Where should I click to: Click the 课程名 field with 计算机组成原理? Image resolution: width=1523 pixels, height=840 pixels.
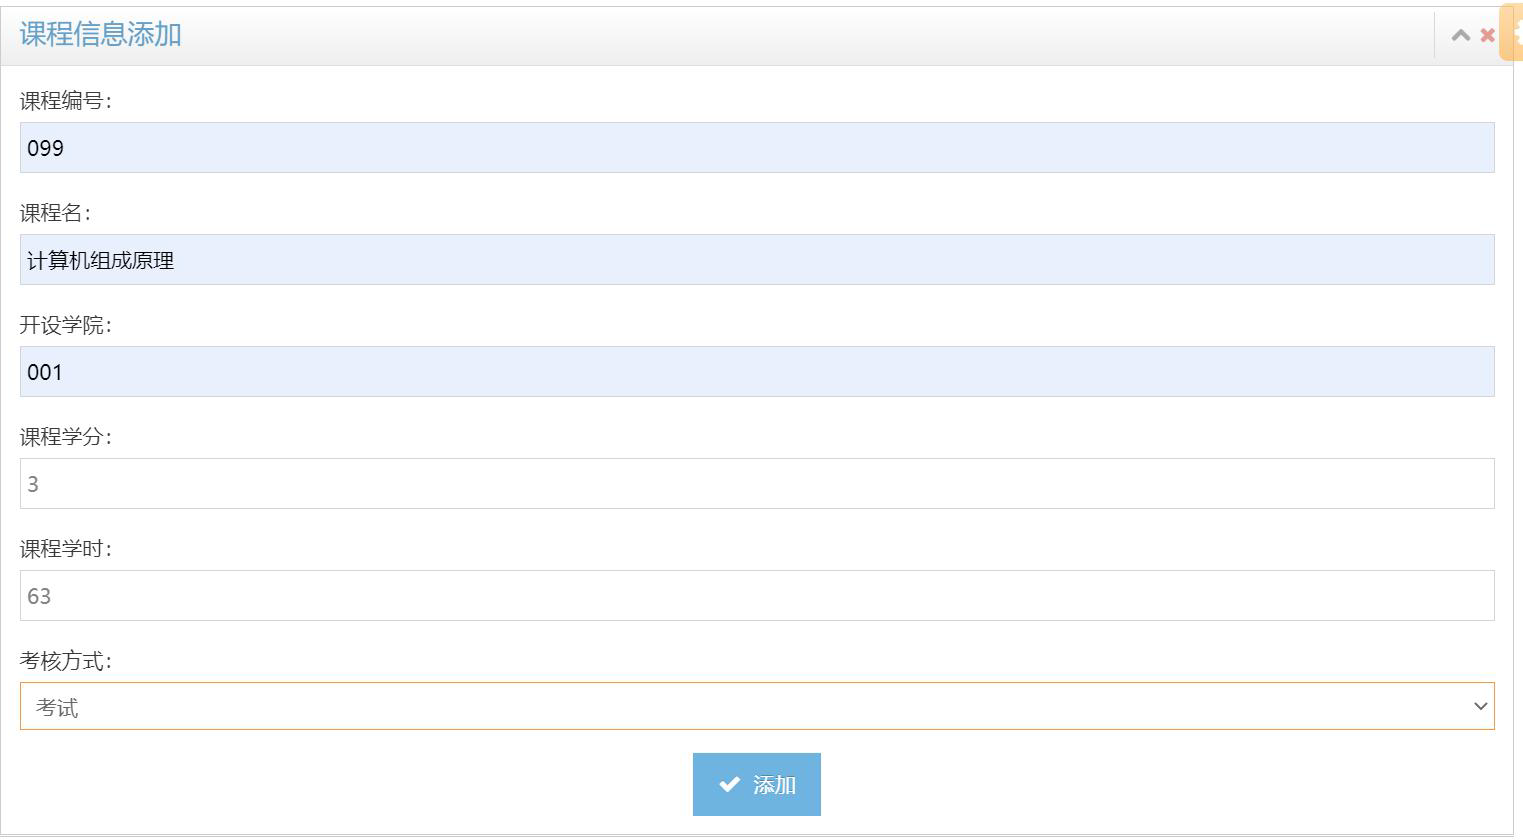(757, 260)
